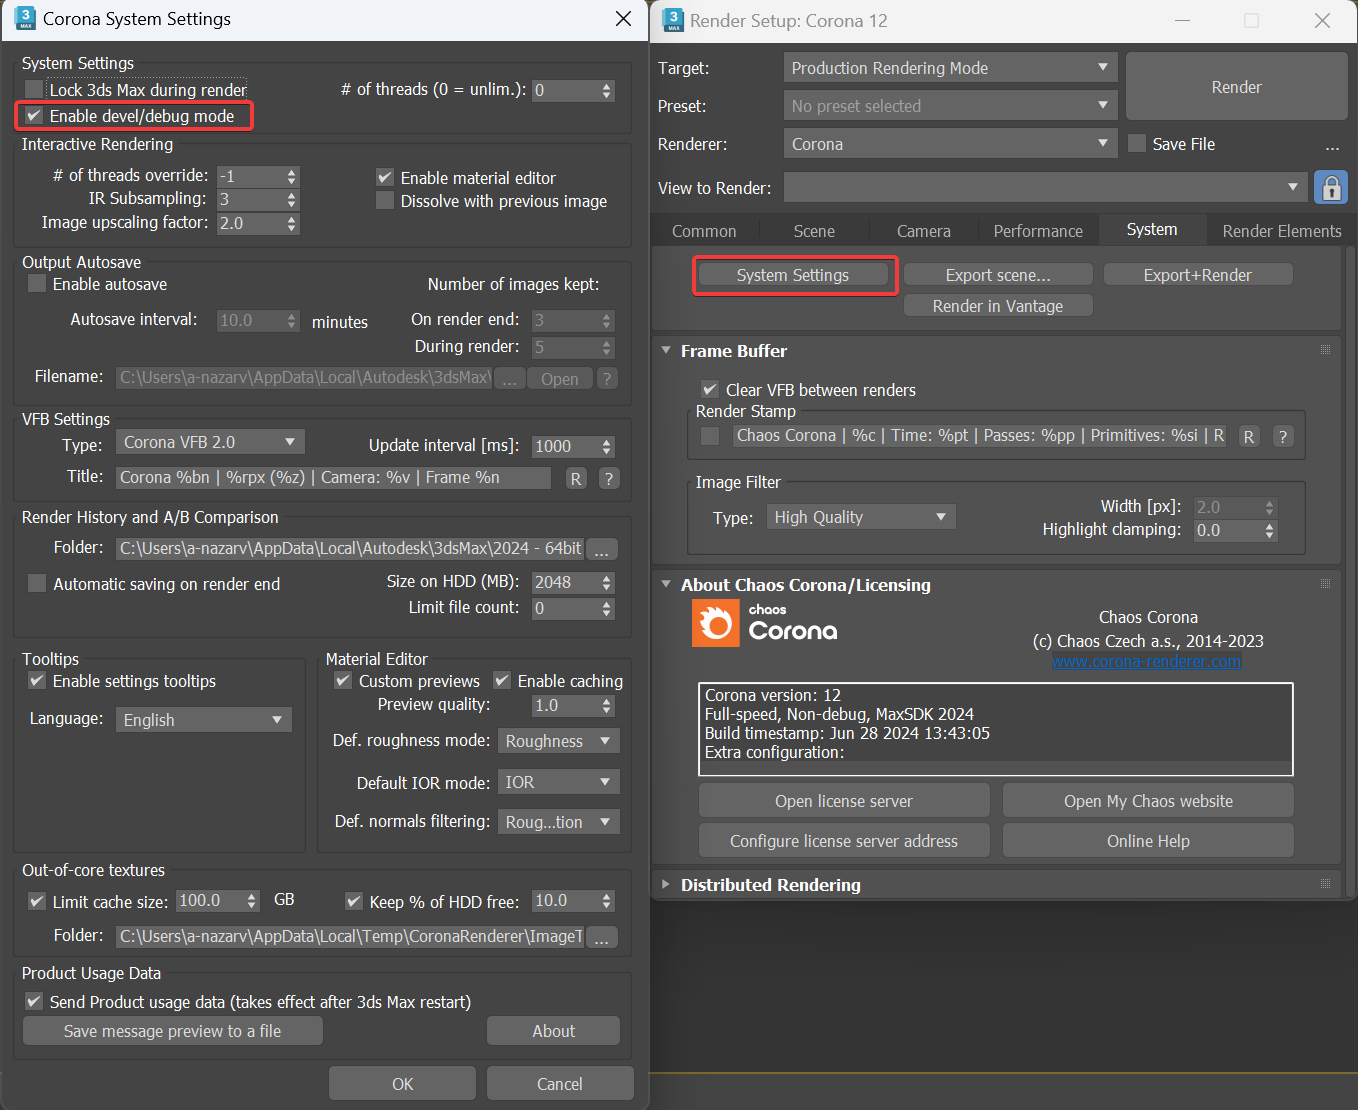Click the 3ds Max icon in Render Setup title bar

click(x=673, y=20)
